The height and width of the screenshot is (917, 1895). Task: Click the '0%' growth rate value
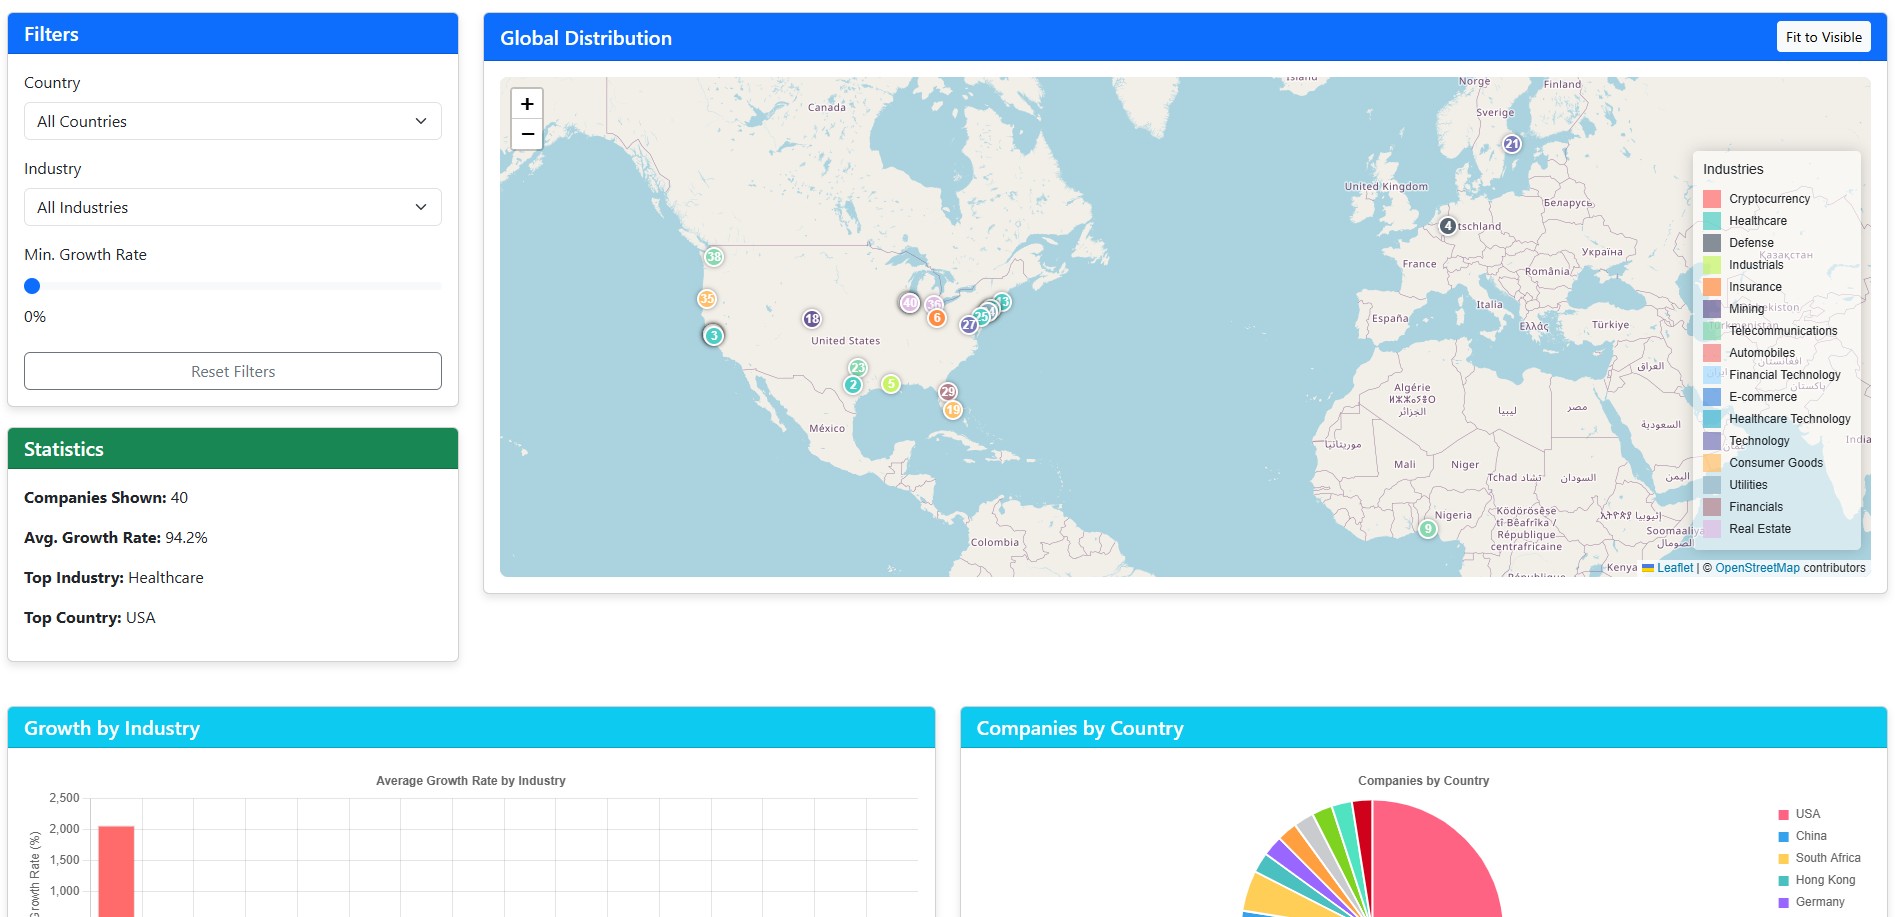click(x=35, y=317)
